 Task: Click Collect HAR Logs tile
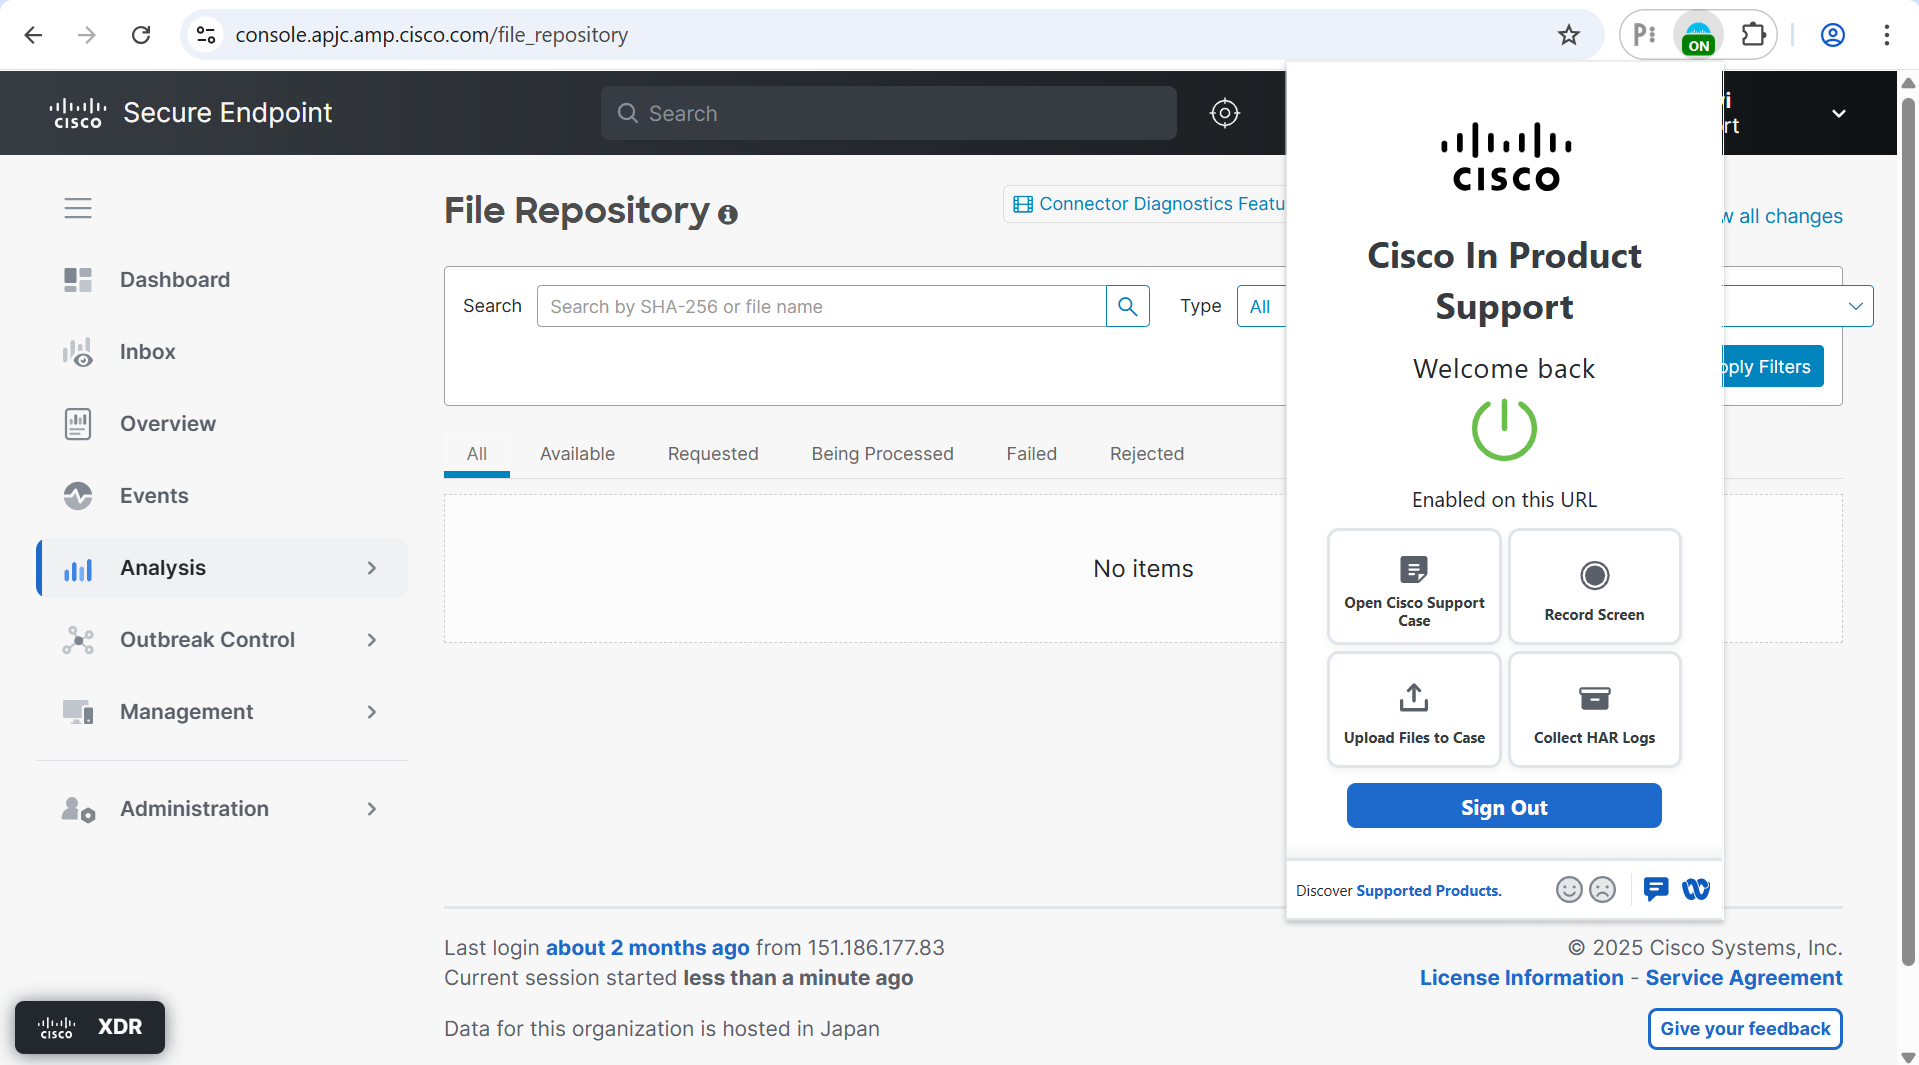pos(1594,710)
